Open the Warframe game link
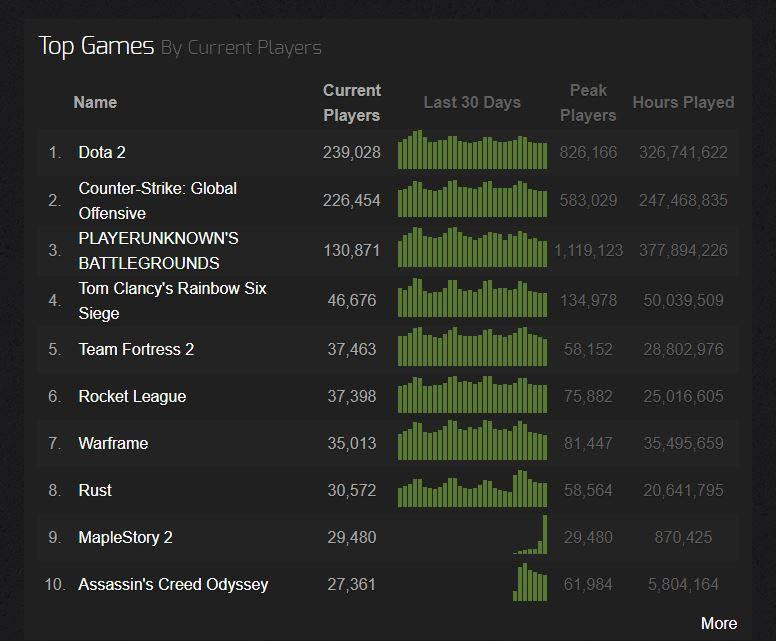Image resolution: width=776 pixels, height=641 pixels. pyautogui.click(x=113, y=443)
